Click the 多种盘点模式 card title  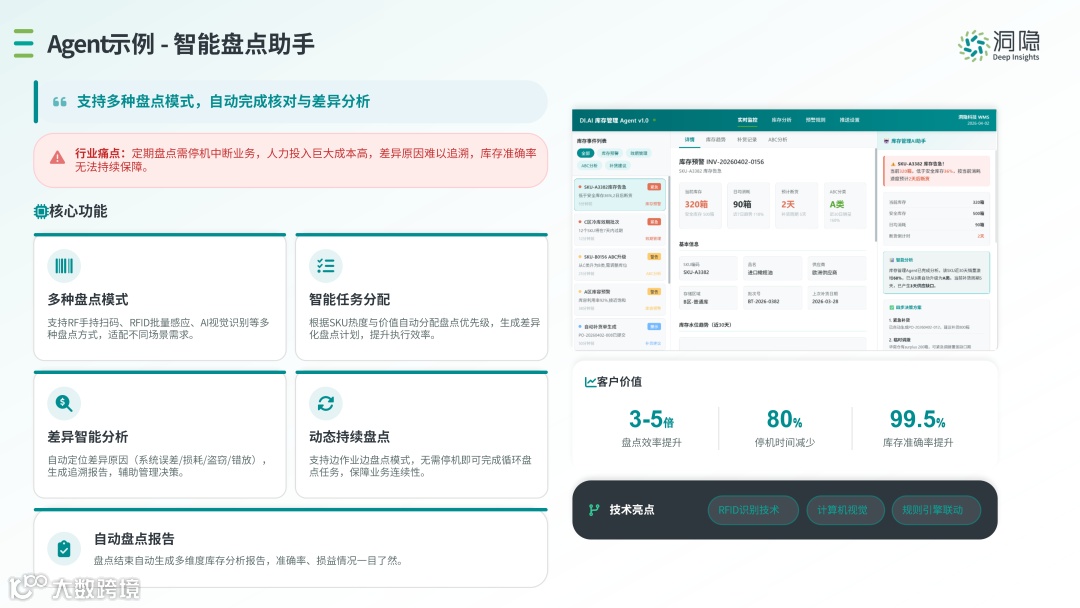87,300
